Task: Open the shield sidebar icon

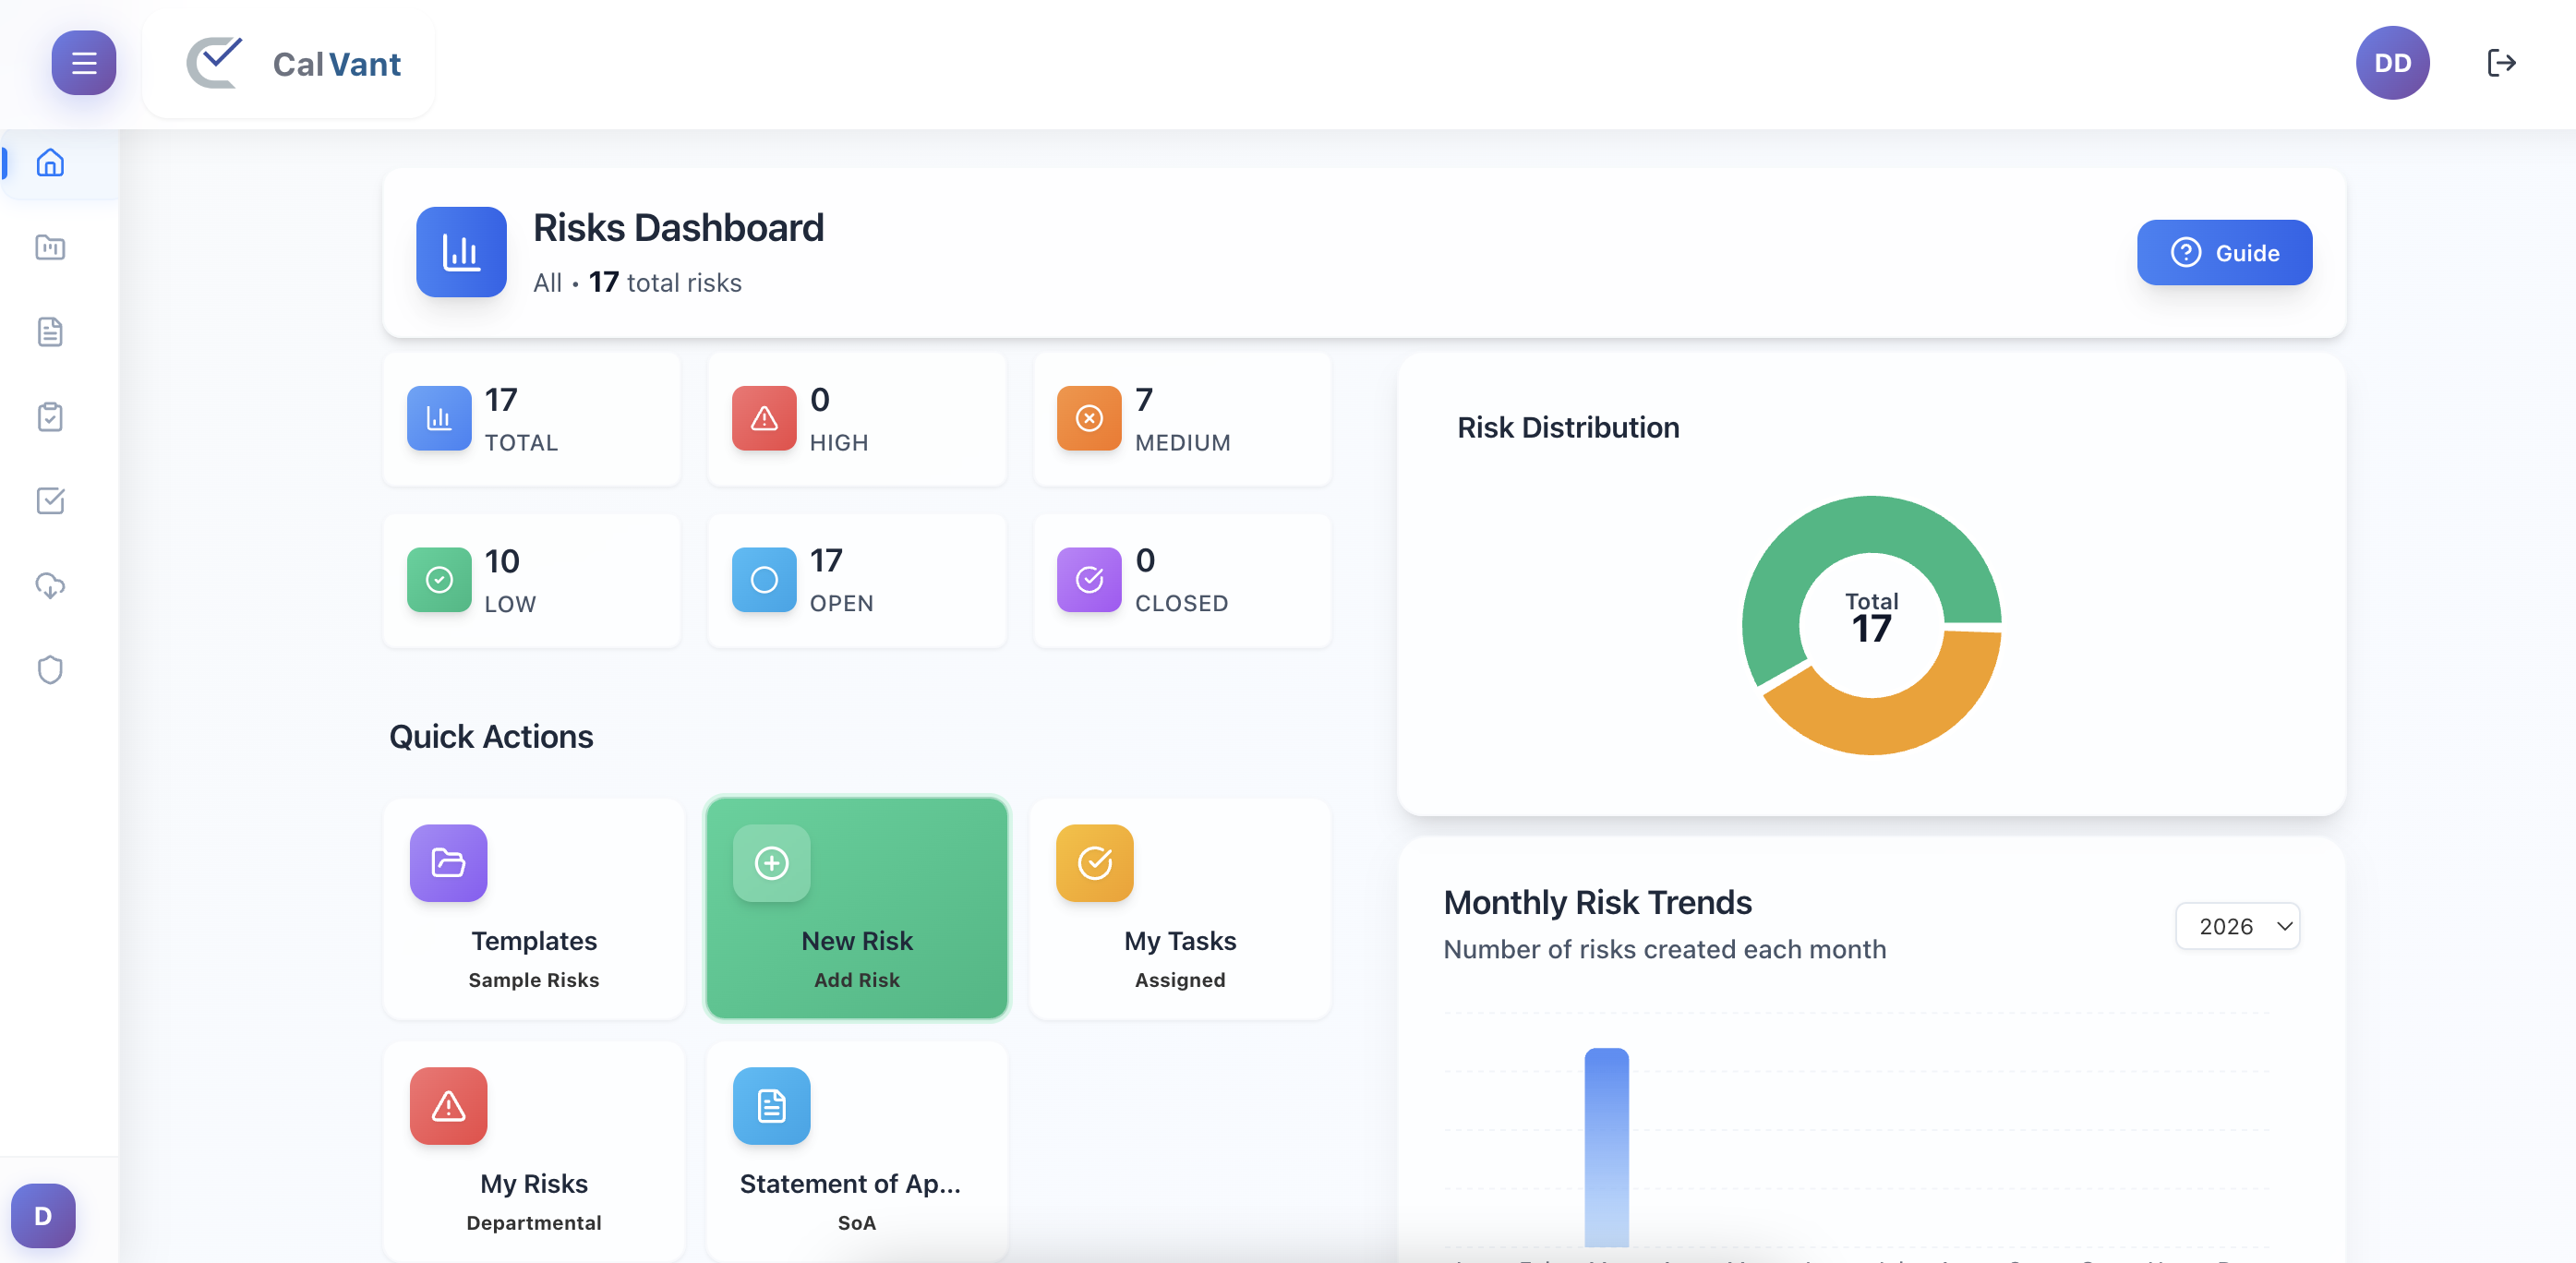Action: [50, 670]
